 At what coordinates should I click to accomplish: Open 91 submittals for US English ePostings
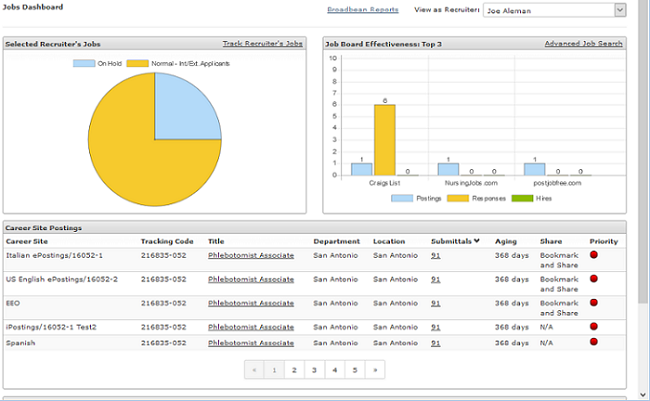[x=436, y=279]
